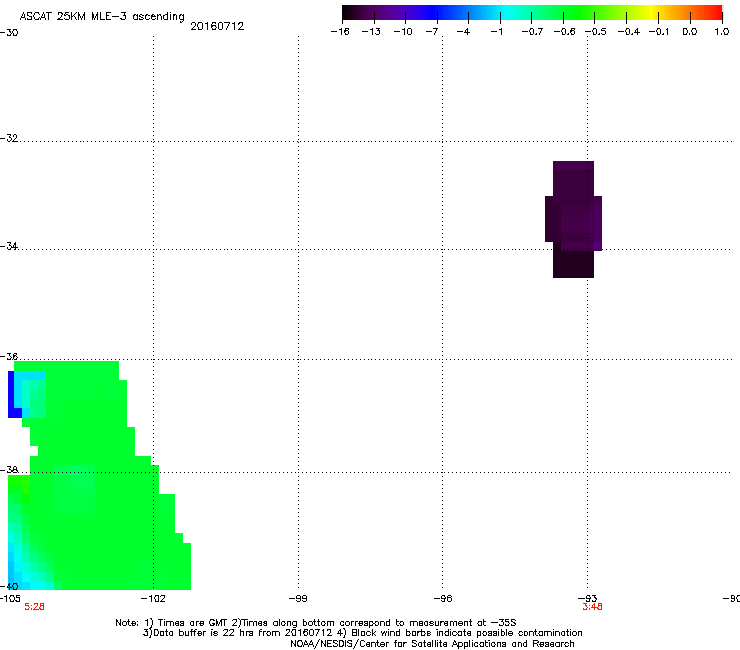This screenshot has width=740, height=650.
Task: Click the color bar label 0.0
Action: coord(690,32)
